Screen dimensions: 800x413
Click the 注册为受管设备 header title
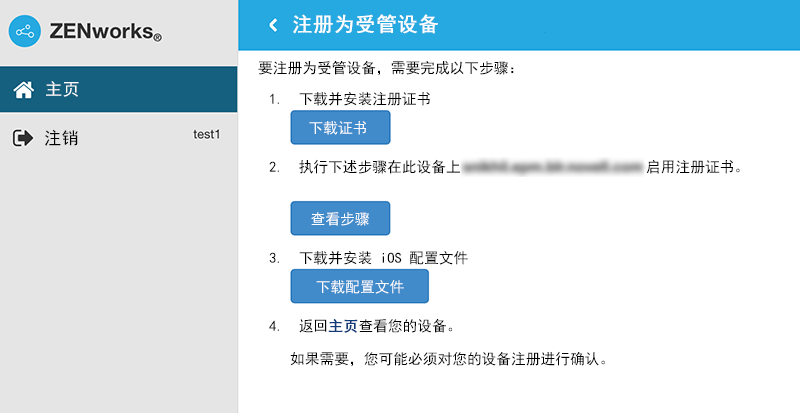coord(365,25)
